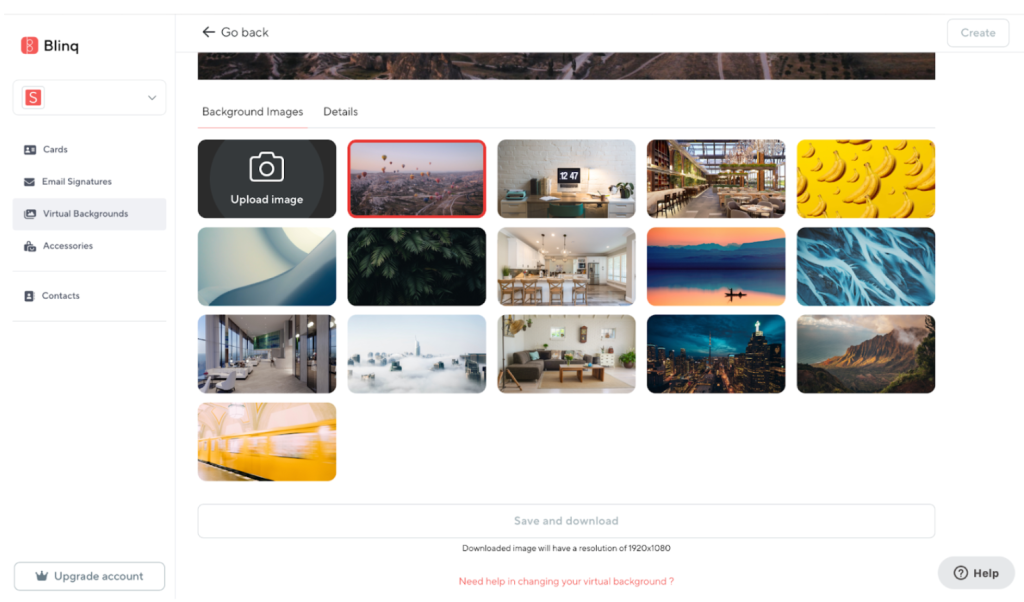The height and width of the screenshot is (602, 1024).
Task: Click the Contacts sidebar icon
Action: tap(30, 296)
